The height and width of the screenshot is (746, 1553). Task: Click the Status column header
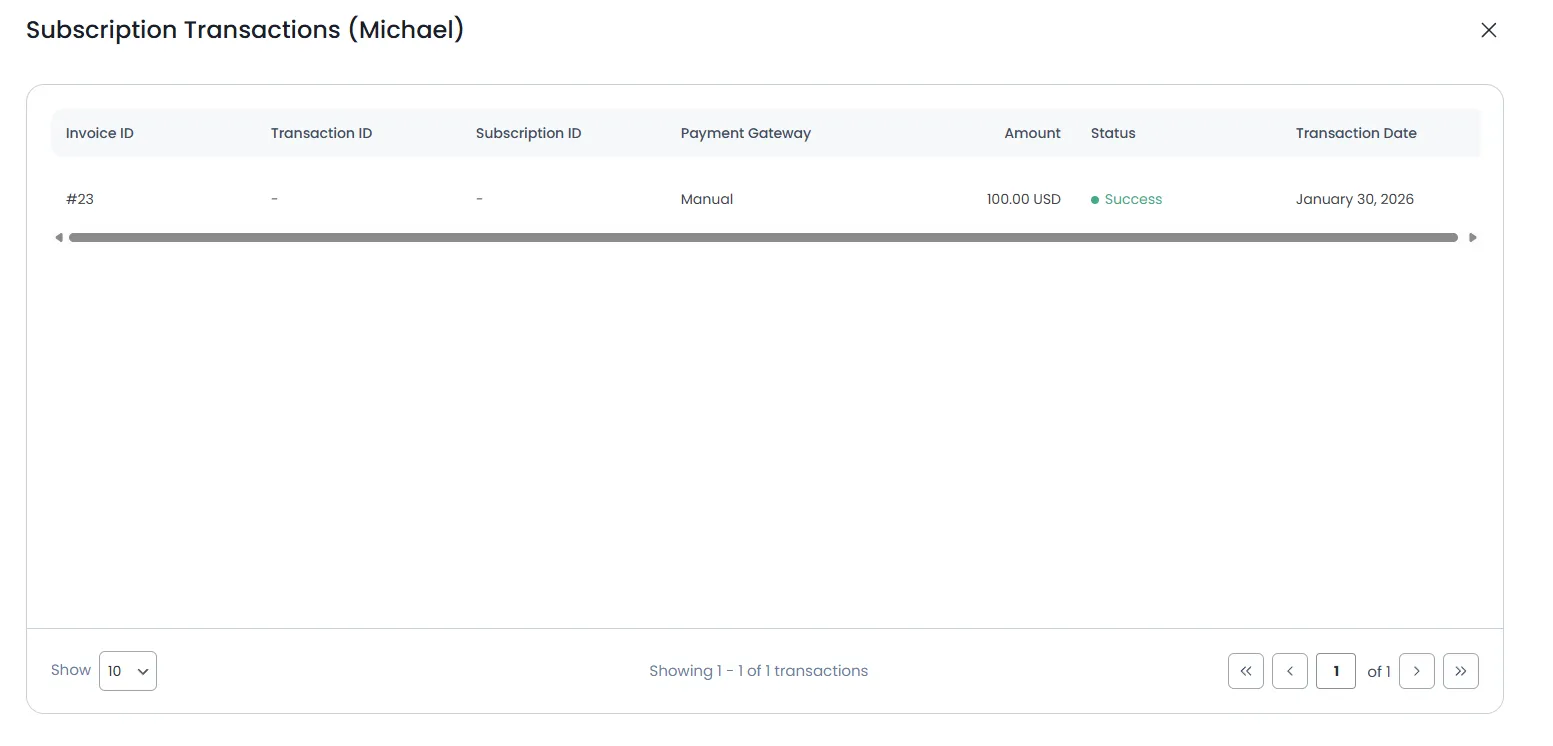click(x=1113, y=133)
